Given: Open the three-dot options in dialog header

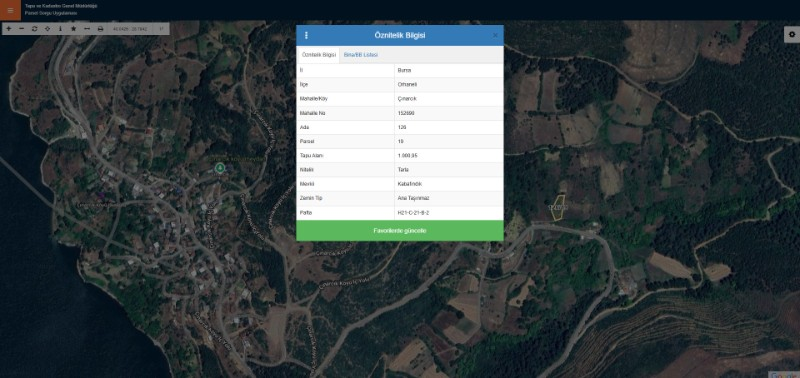Looking at the screenshot, I should (x=306, y=35).
